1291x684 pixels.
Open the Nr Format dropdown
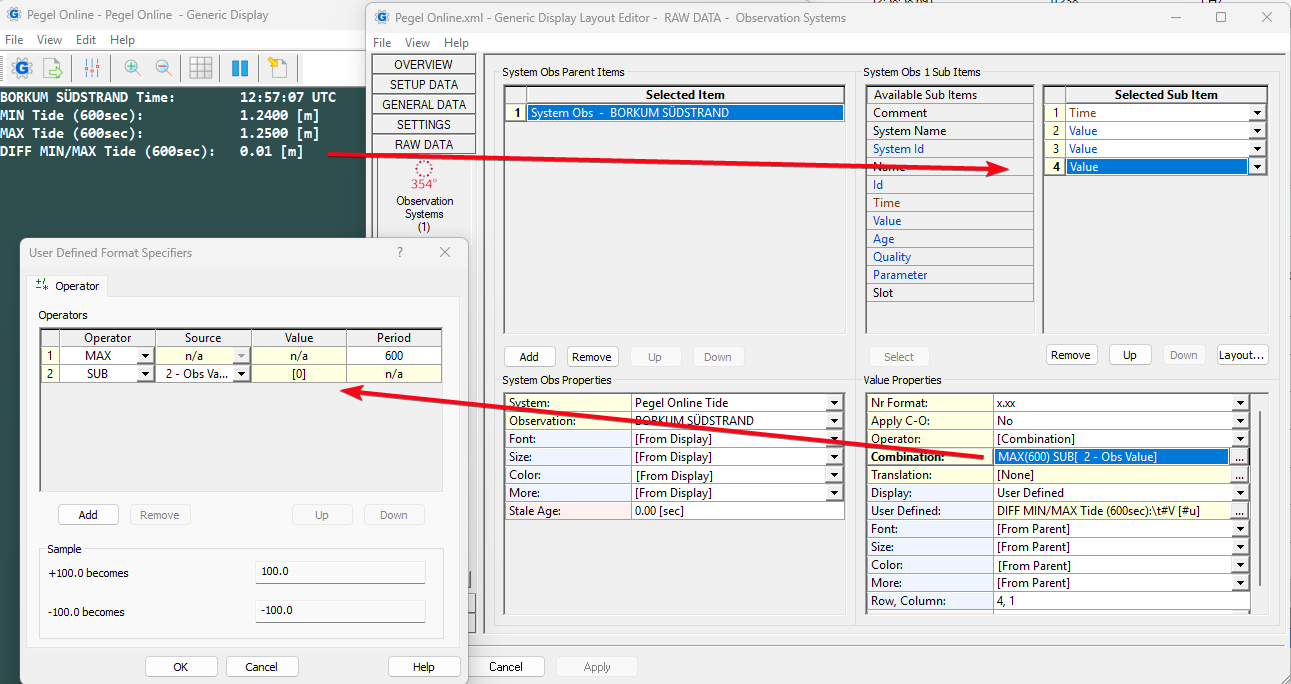click(x=1240, y=403)
